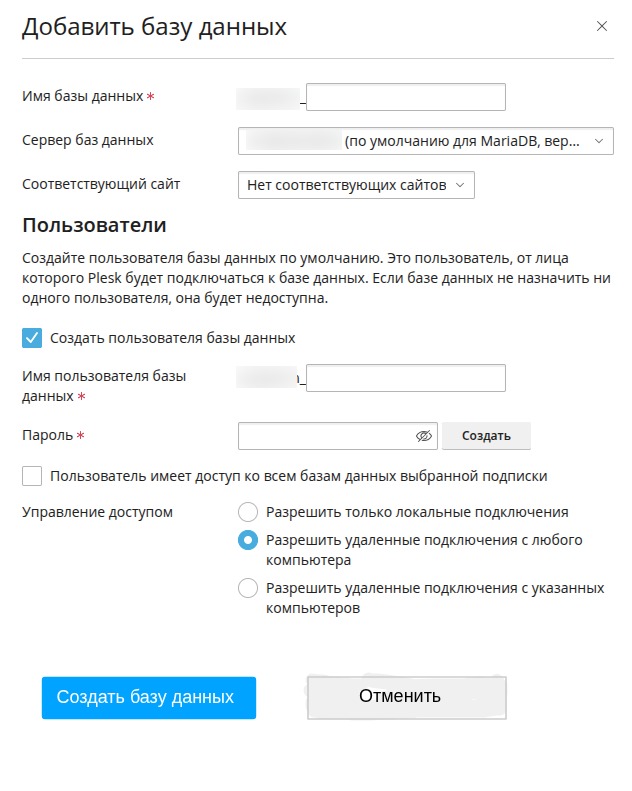Select Разрешить только локальные подключения radio
This screenshot has height=791, width=632.
pyautogui.click(x=248, y=512)
